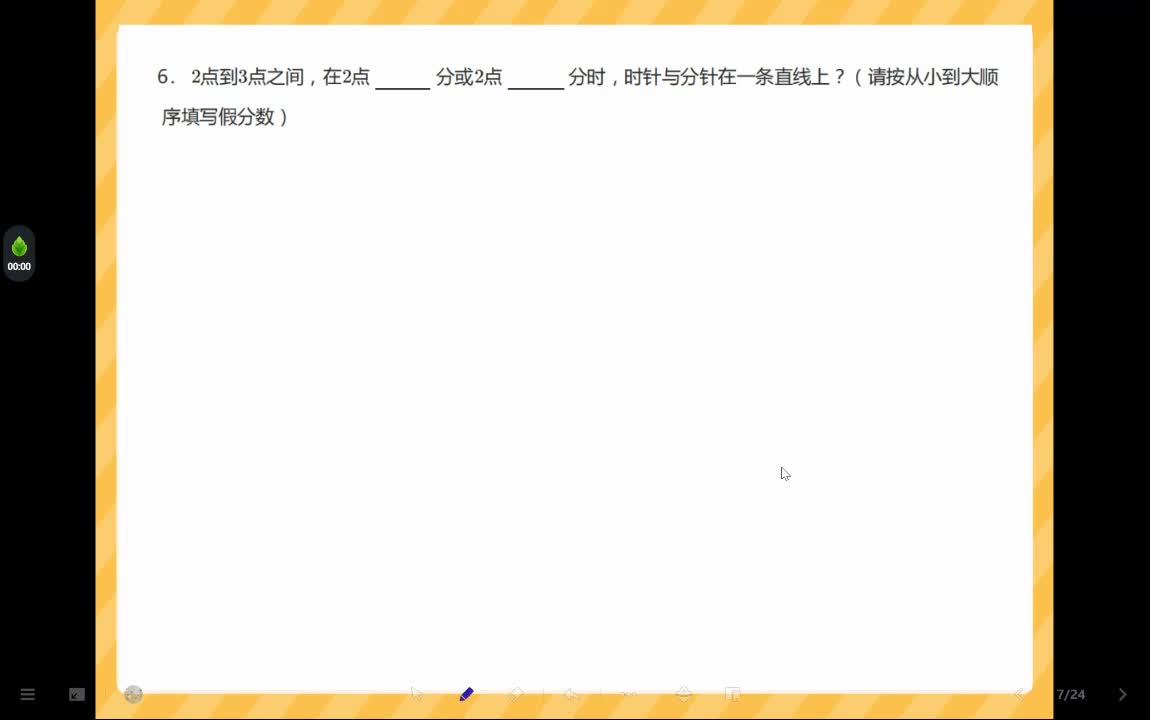Select the blue pen drawing tool
Viewport: 1150px width, 720px height.
(466, 694)
